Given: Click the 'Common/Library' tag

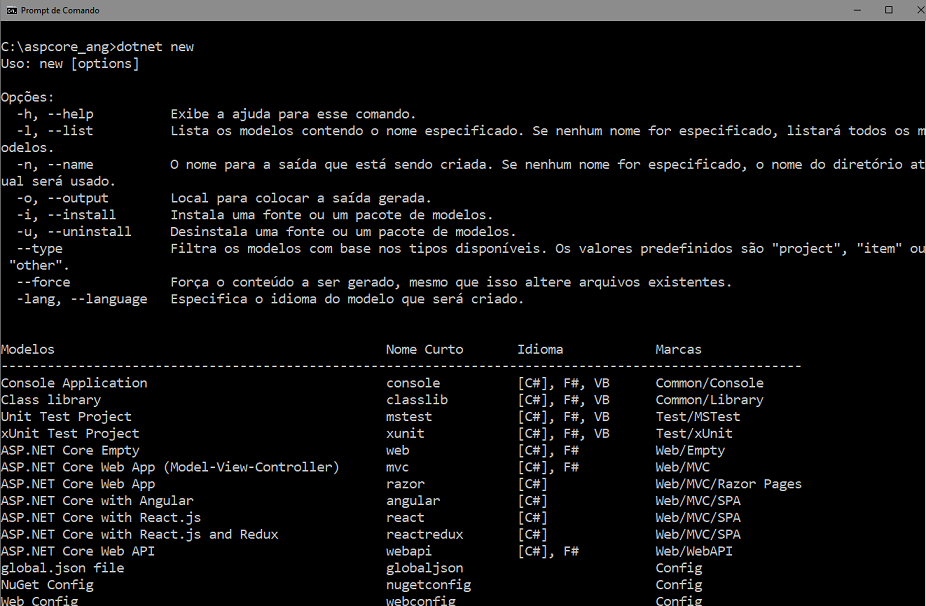Looking at the screenshot, I should point(709,400).
